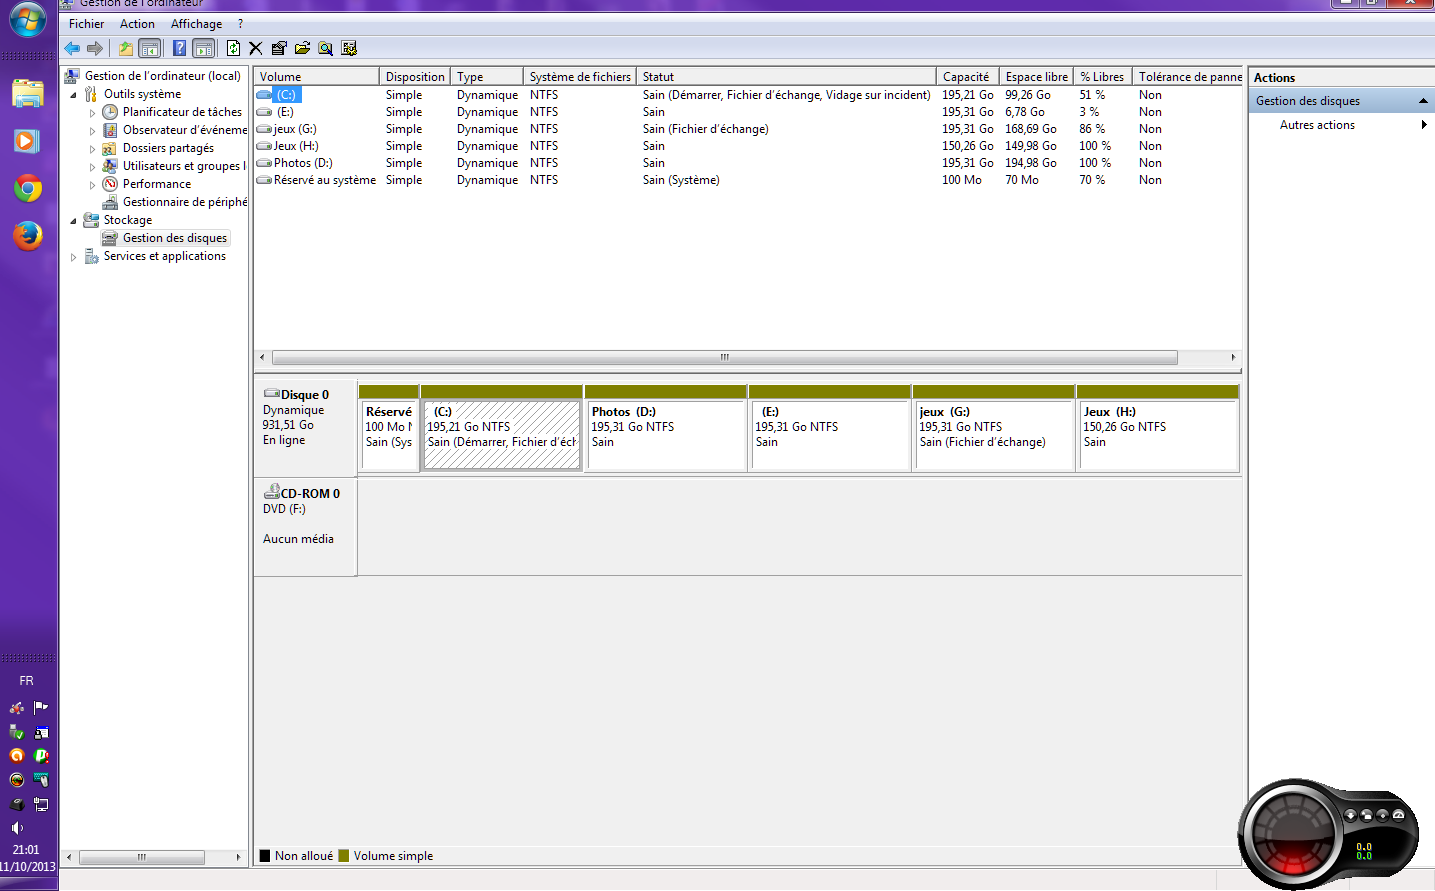Collapse the Stockage tree node
The height and width of the screenshot is (891, 1435).
coord(73,221)
